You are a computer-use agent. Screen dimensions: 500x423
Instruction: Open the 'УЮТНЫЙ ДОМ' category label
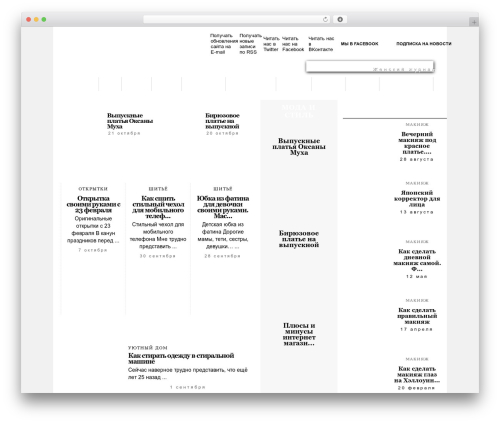(148, 348)
